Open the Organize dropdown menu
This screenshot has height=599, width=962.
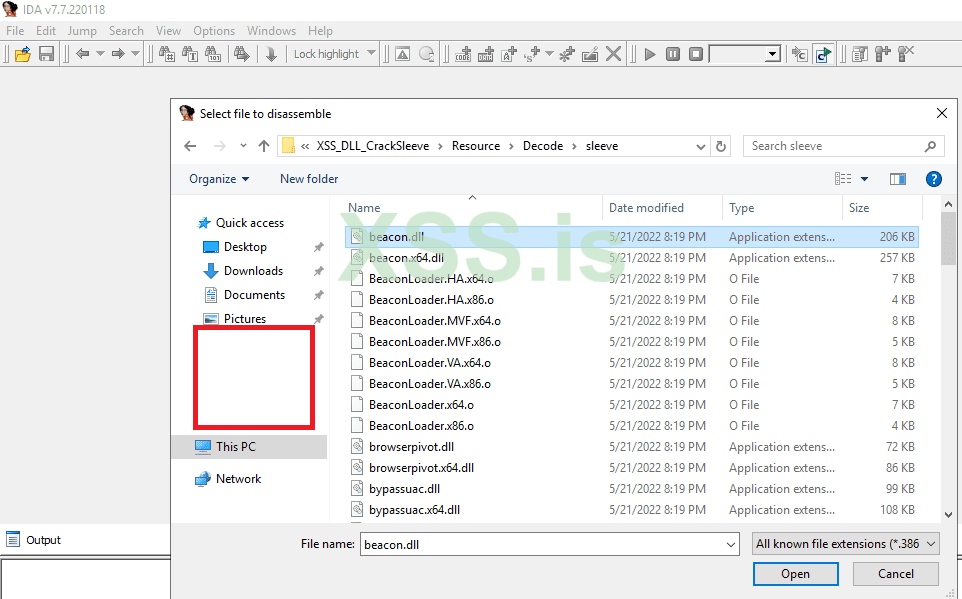(219, 179)
